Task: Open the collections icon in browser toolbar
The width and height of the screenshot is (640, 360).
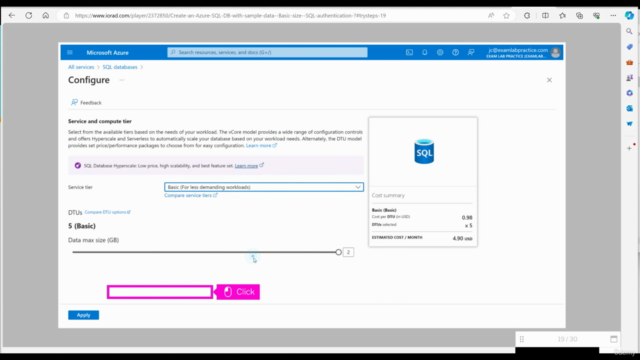Action: (x=580, y=16)
